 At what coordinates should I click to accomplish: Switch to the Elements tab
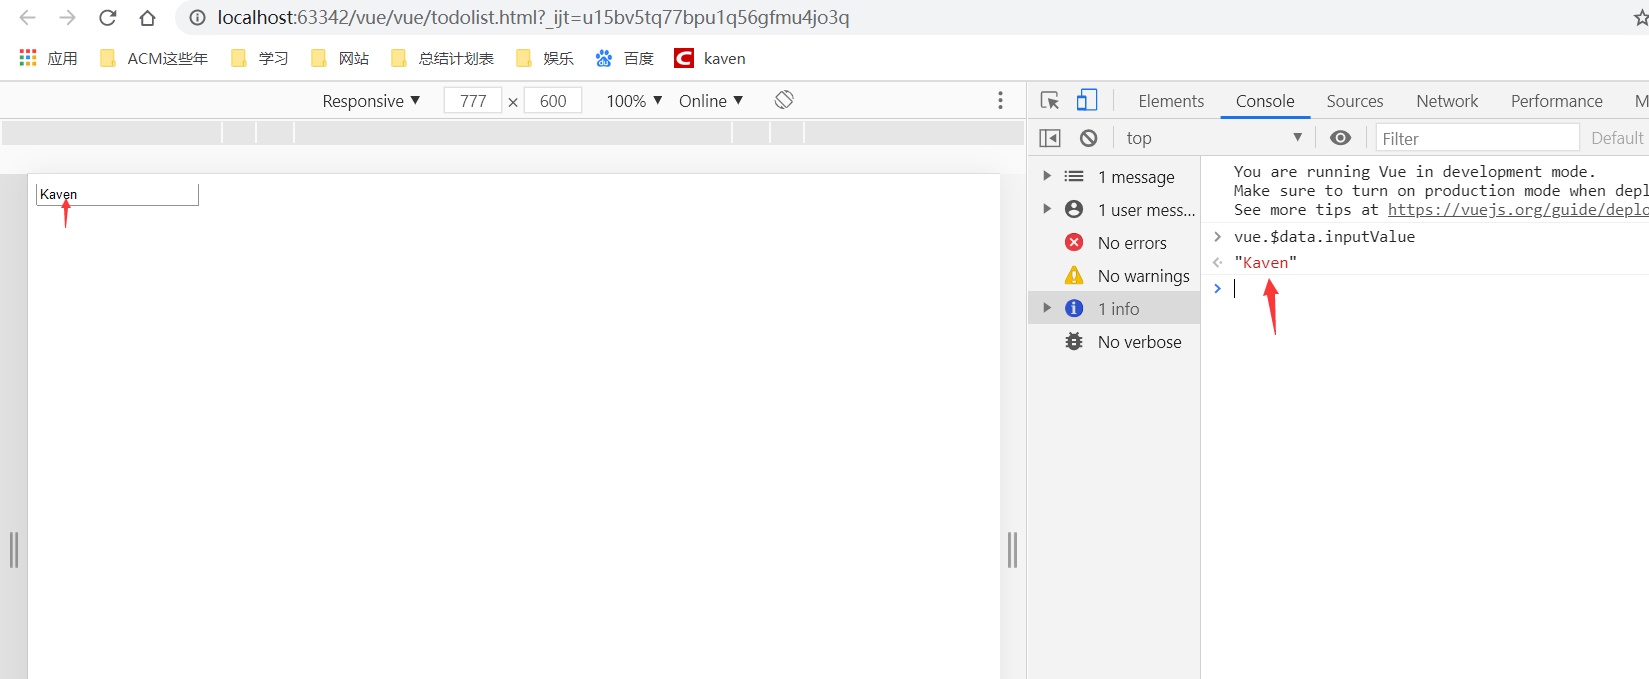point(1171,101)
